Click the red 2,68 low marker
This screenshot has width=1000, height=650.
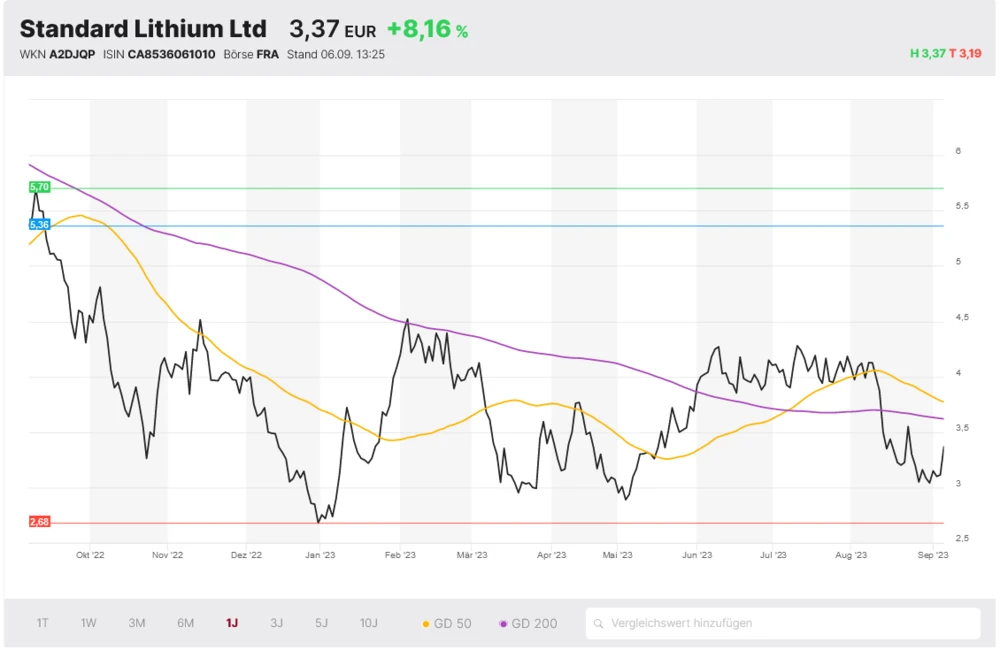click(40, 522)
